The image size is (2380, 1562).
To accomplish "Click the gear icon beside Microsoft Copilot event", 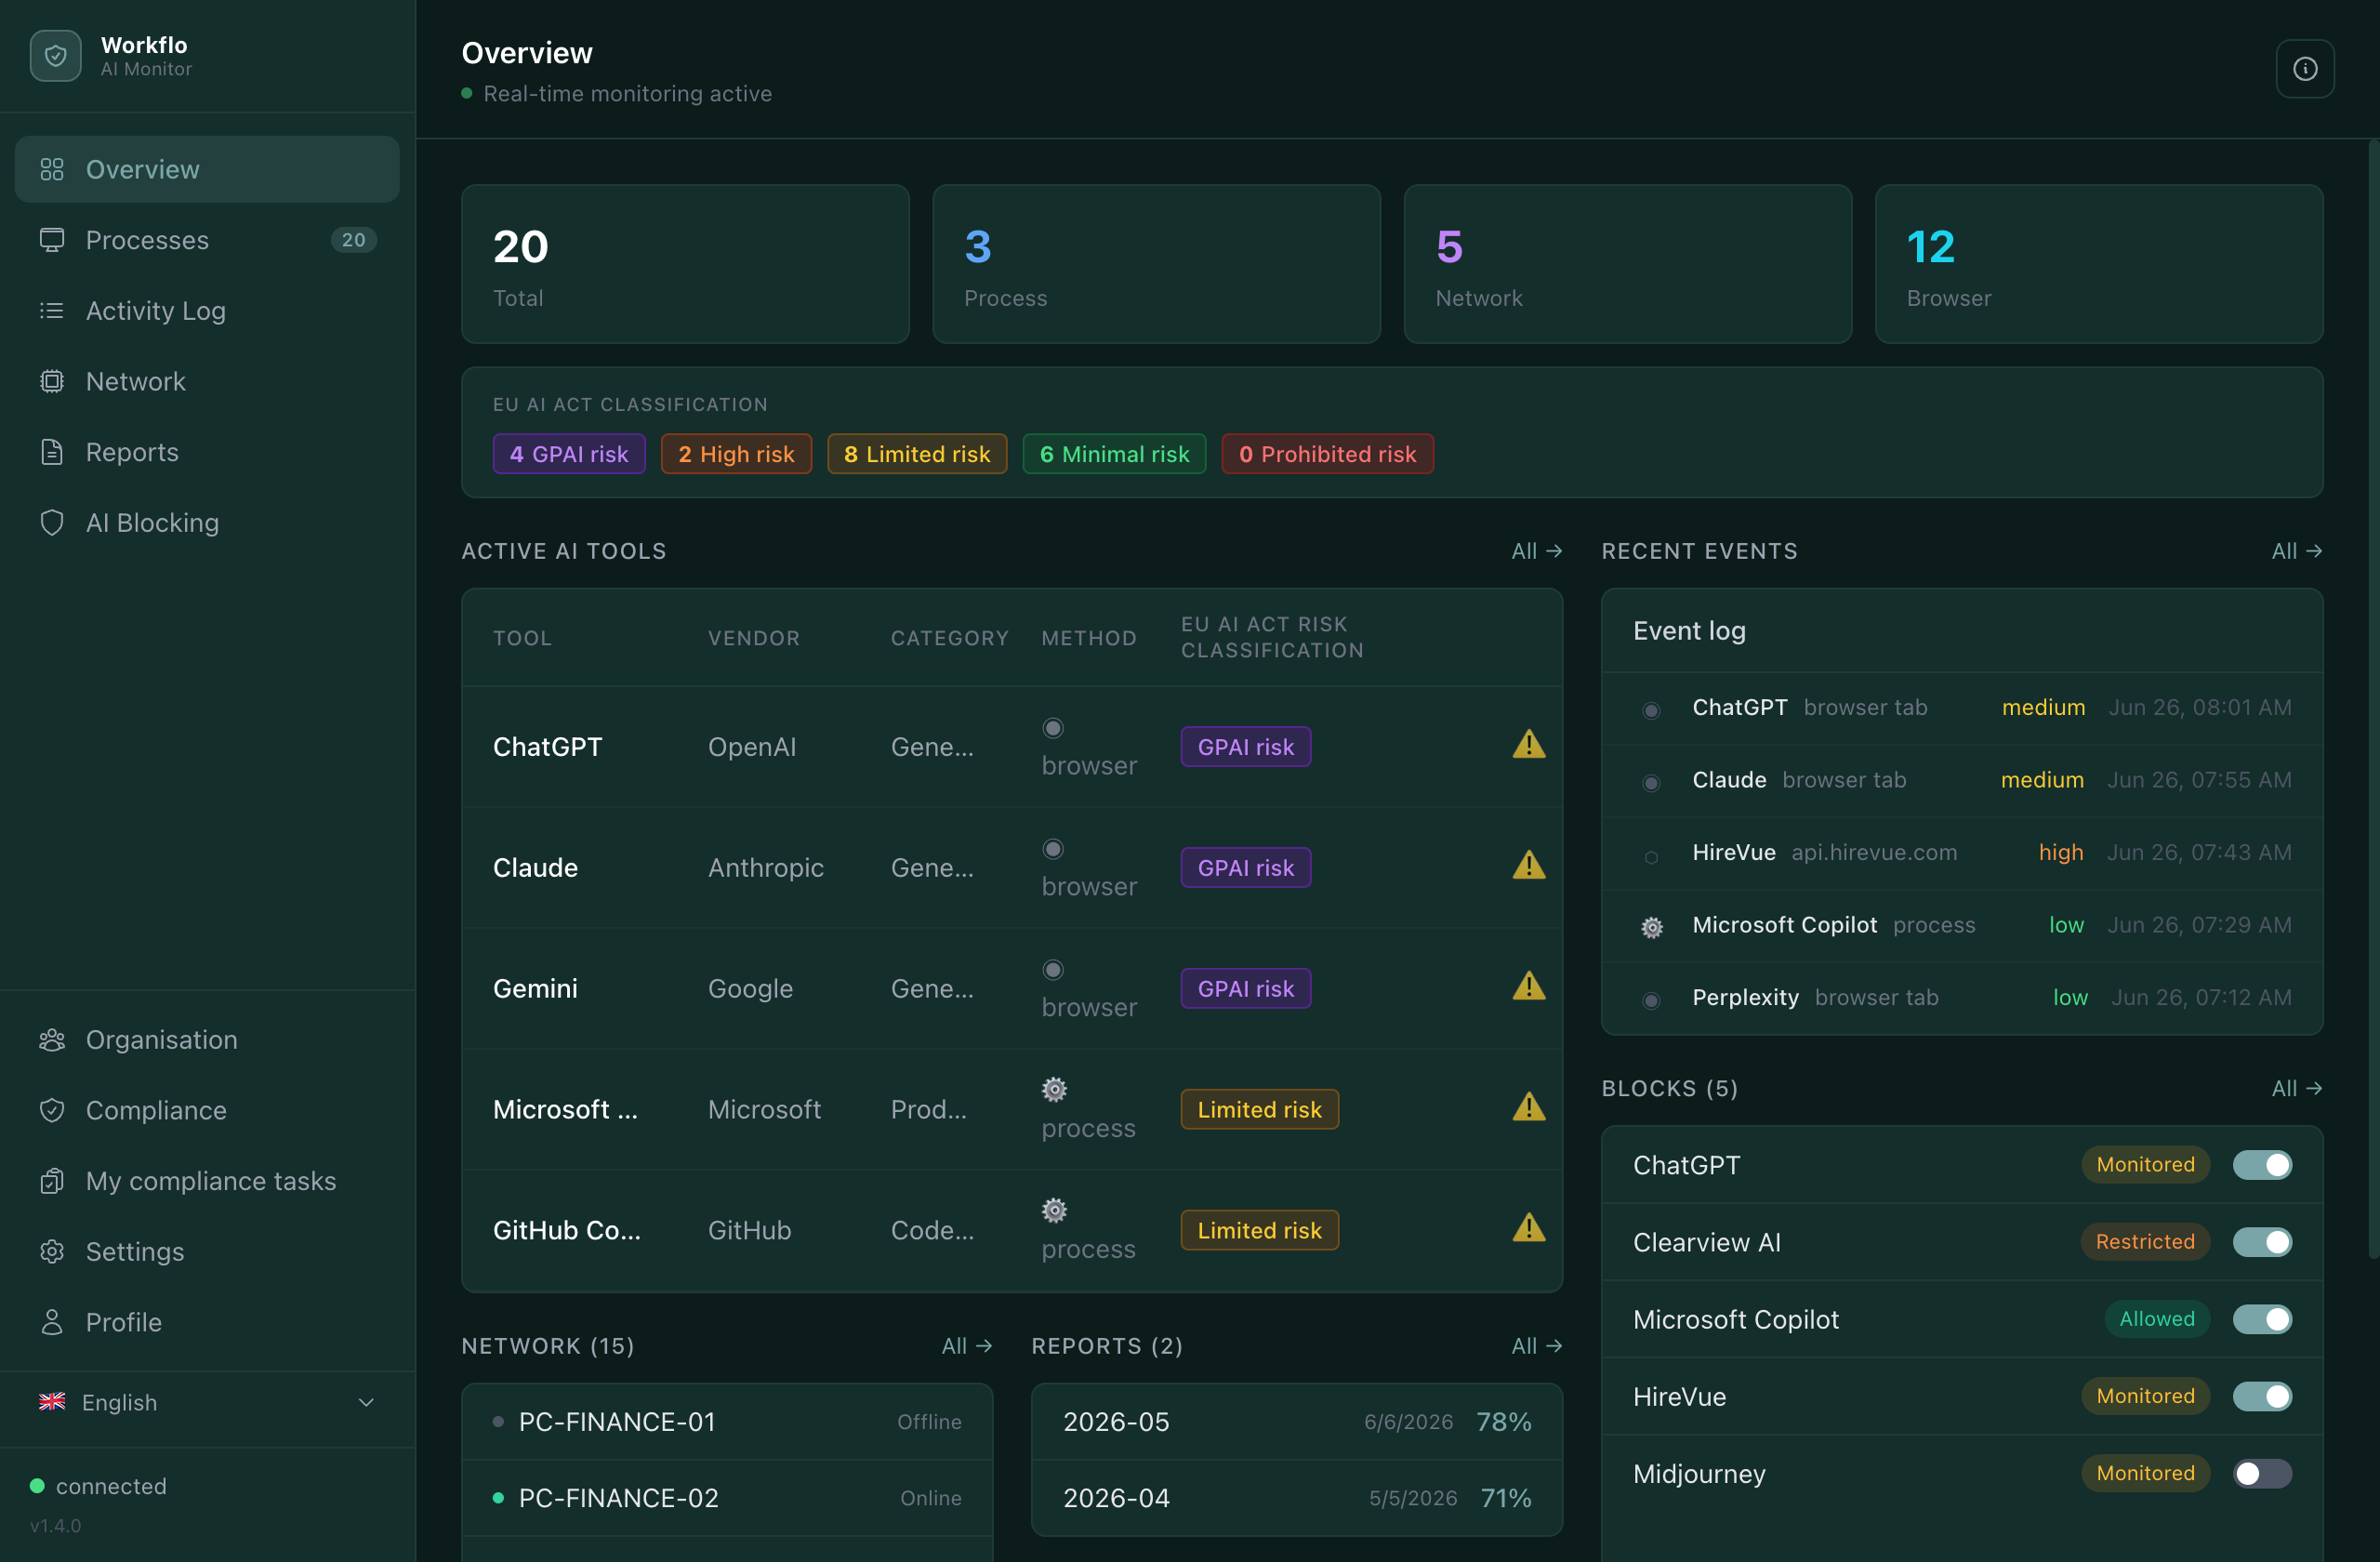I will [1652, 927].
